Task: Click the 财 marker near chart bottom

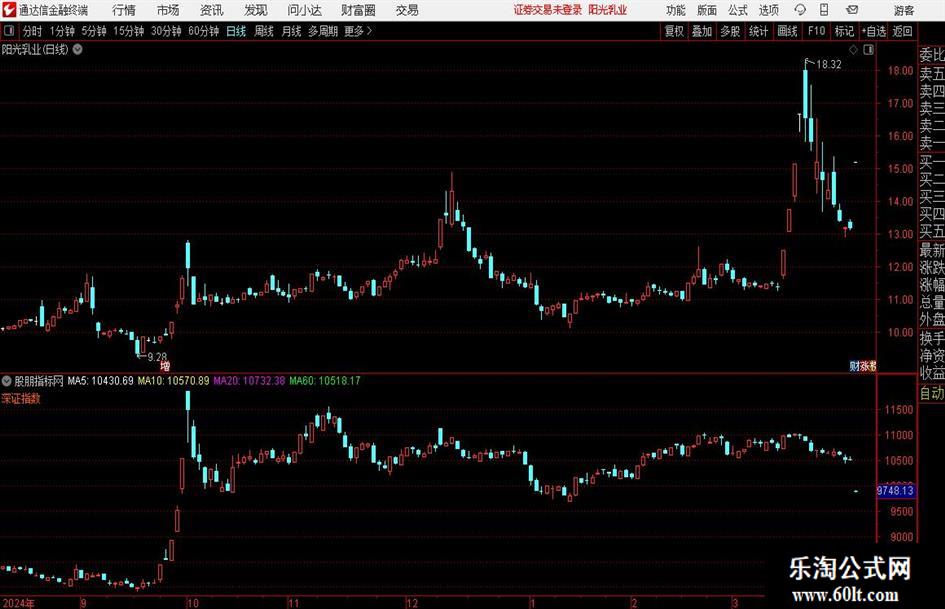Action: (854, 365)
